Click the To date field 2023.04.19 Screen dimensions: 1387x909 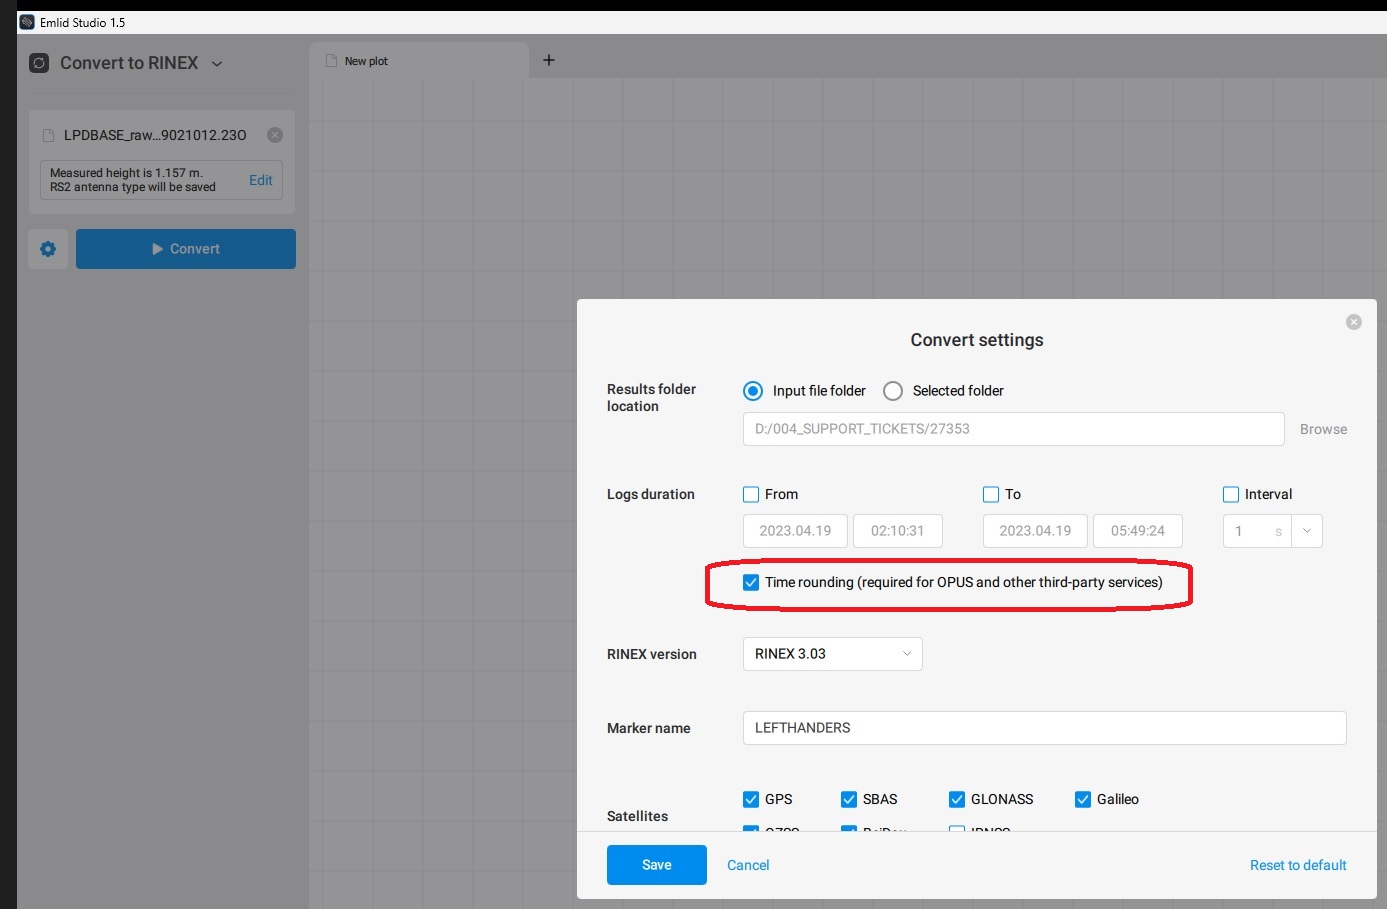coord(1035,531)
